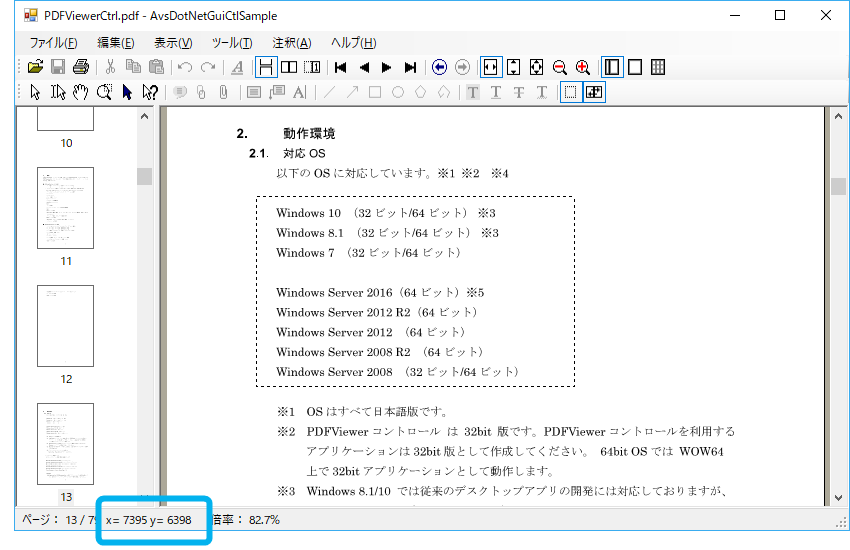Screen dimensions: 850x550
Task: Click the Next page arrow
Action: [x=387, y=67]
